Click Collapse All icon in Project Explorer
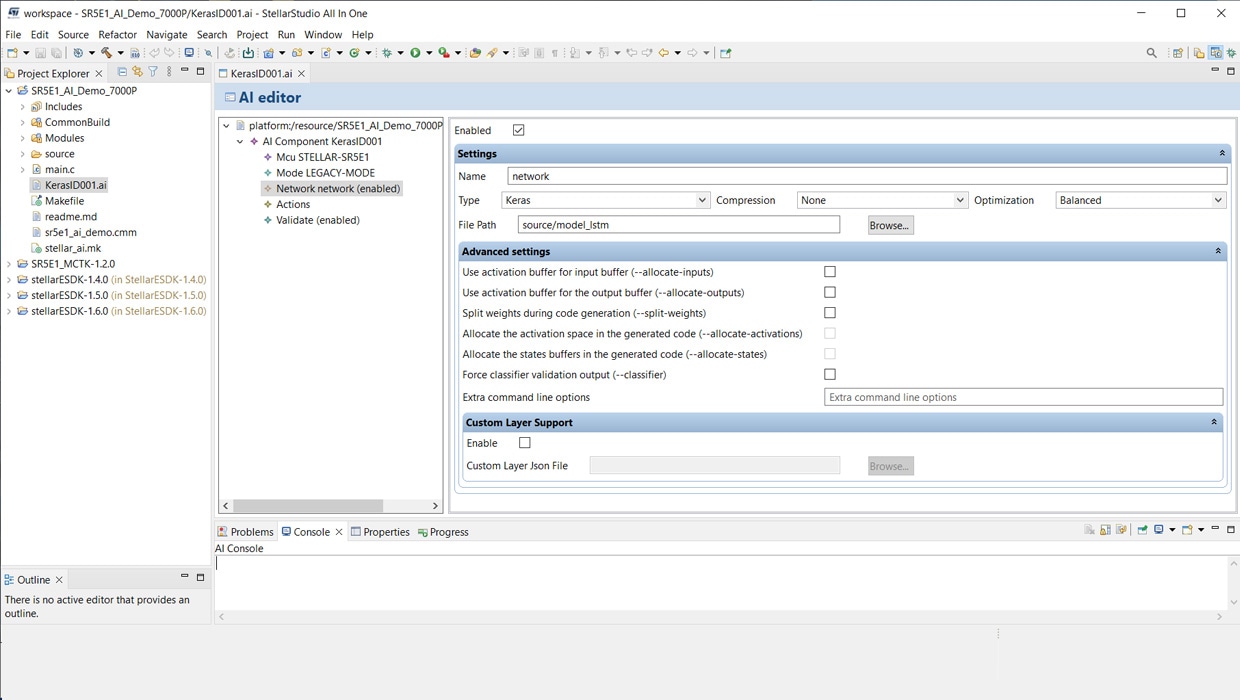1240x700 pixels. coord(122,72)
